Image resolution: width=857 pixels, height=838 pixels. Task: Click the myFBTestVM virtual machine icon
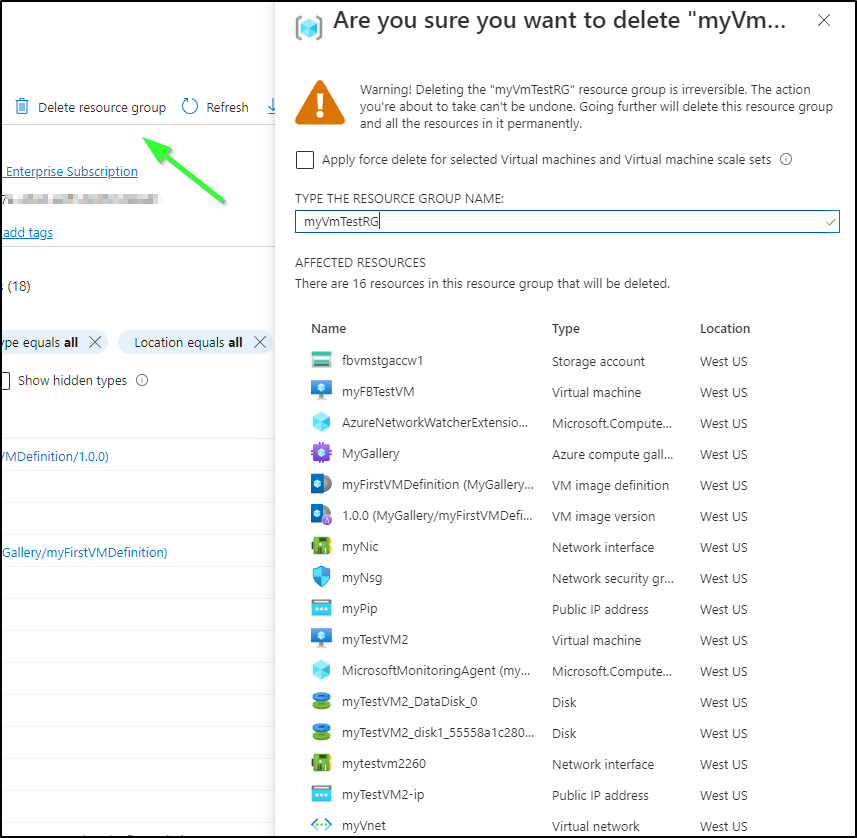pos(321,391)
